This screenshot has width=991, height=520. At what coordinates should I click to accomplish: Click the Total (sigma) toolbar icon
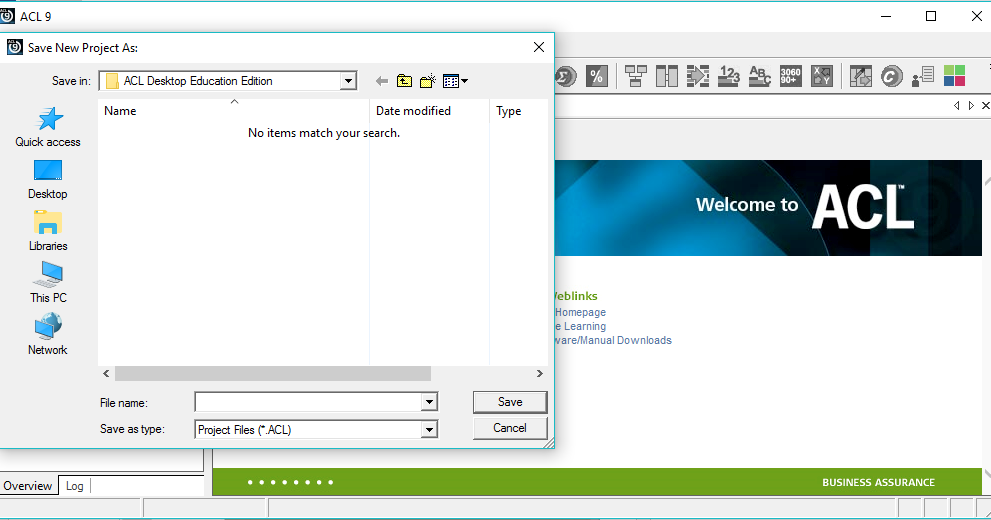point(566,76)
